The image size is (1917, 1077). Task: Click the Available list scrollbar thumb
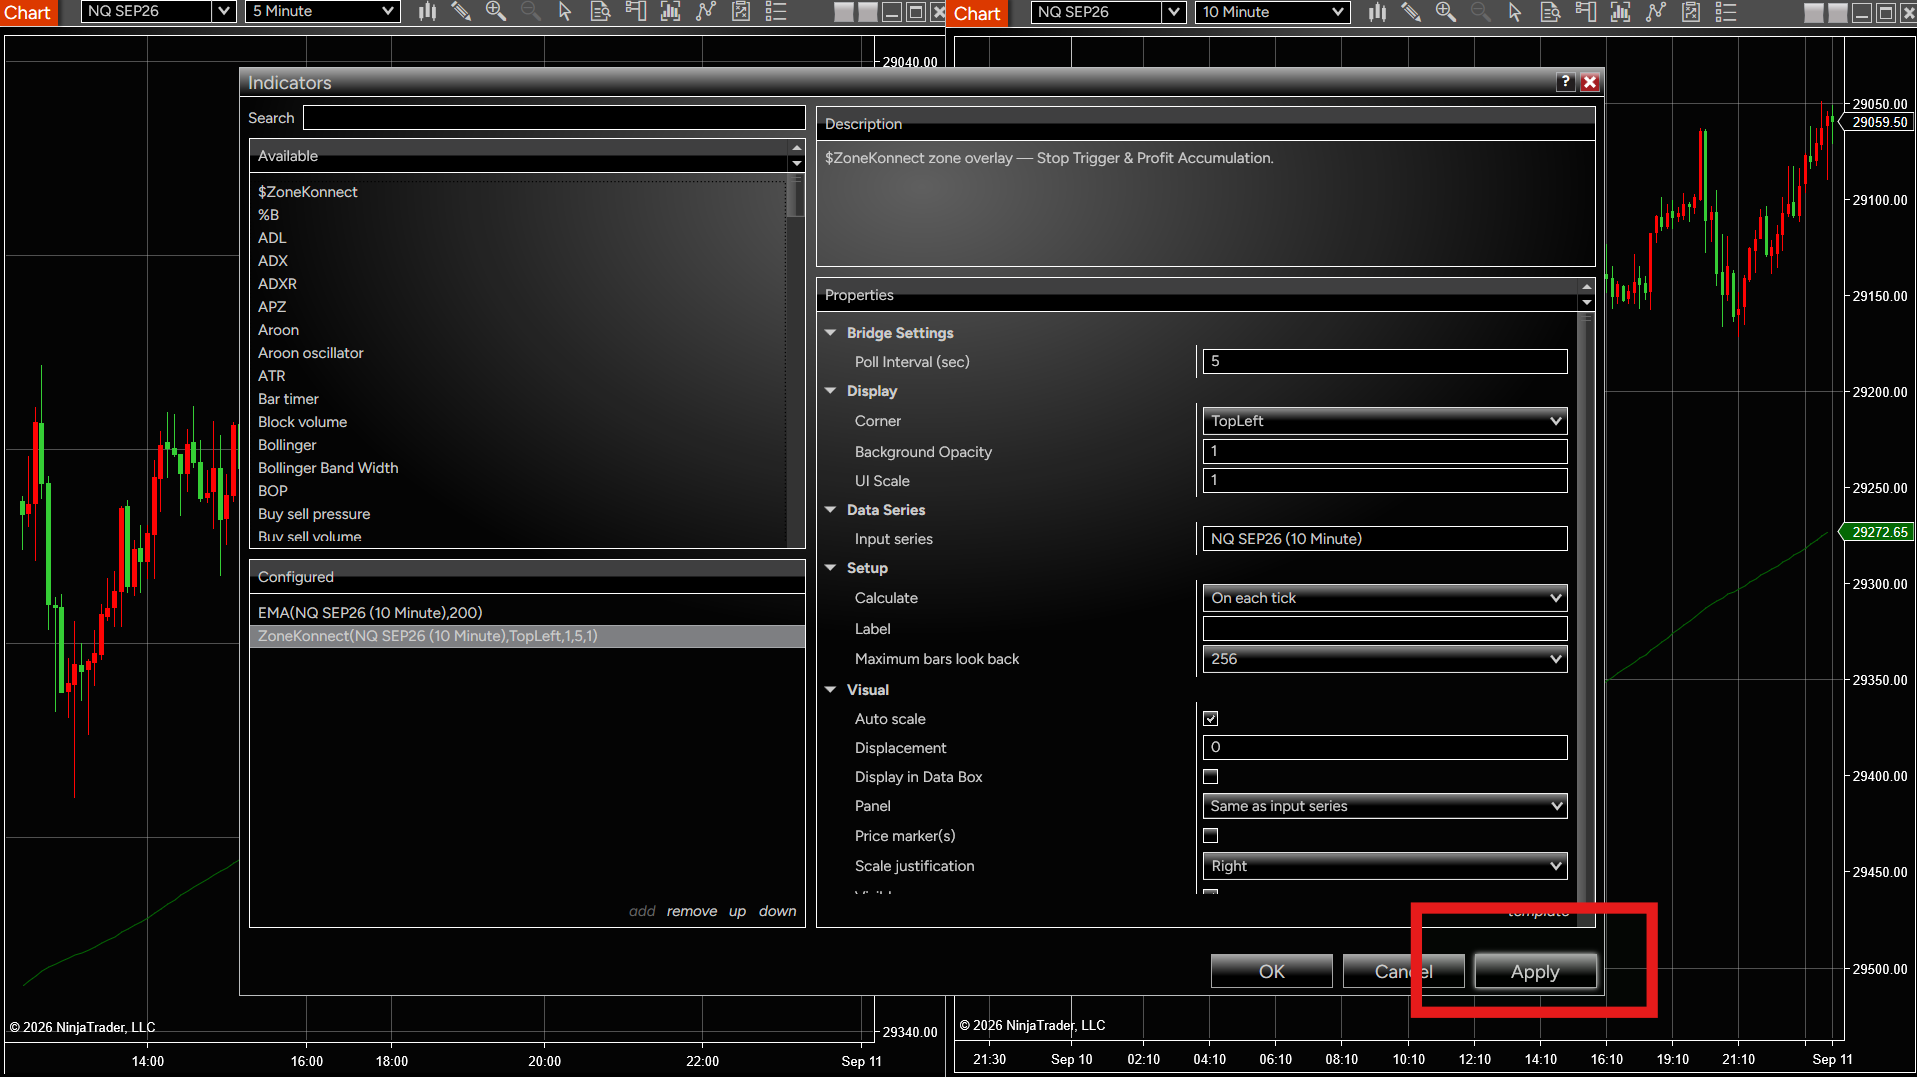[796, 197]
